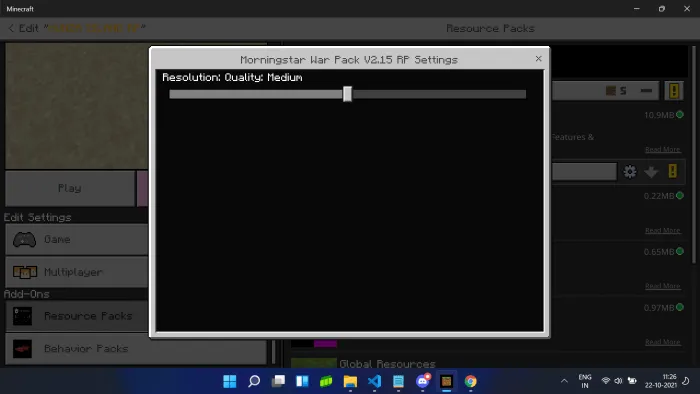This screenshot has width=700, height=394.
Task: Click the volume speaker tray icon
Action: [618, 381]
